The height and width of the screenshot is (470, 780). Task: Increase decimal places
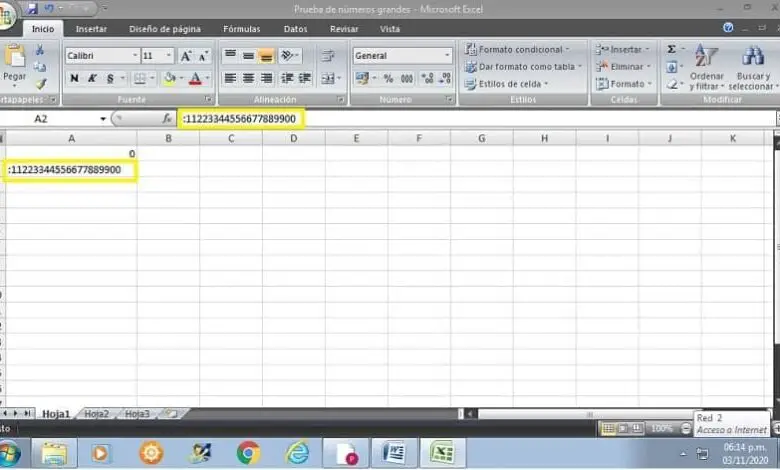427,78
